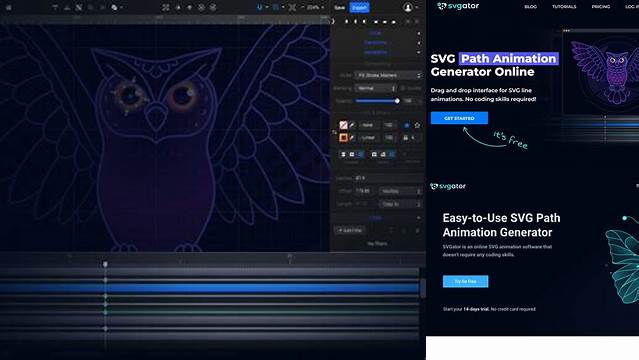Click the Fill color swatch
The height and width of the screenshot is (360, 639).
coord(344,125)
